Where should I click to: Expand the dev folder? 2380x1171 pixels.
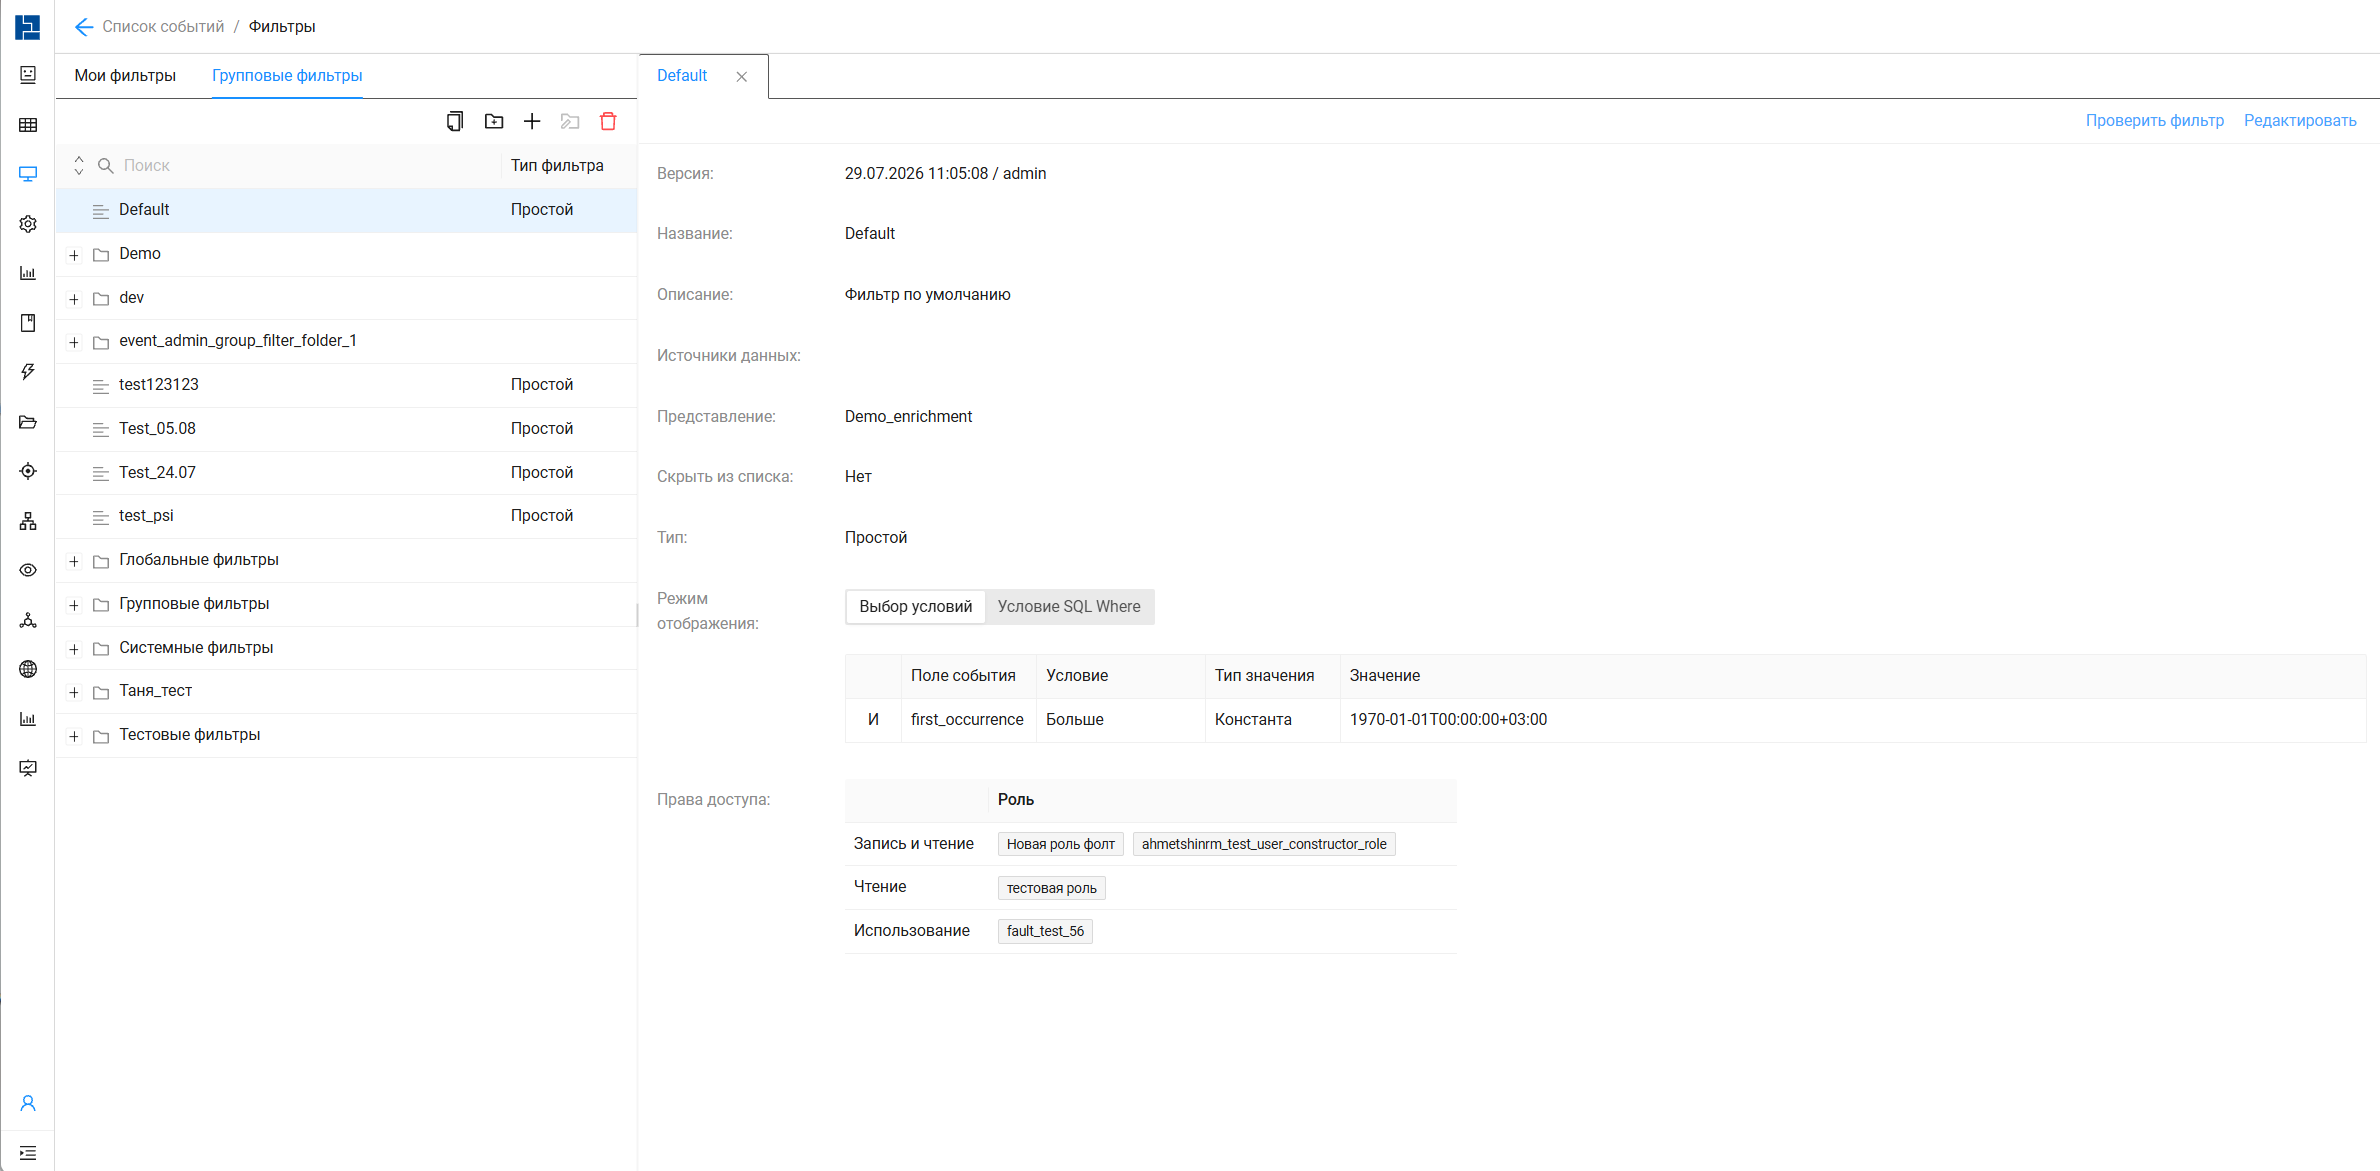coord(74,299)
